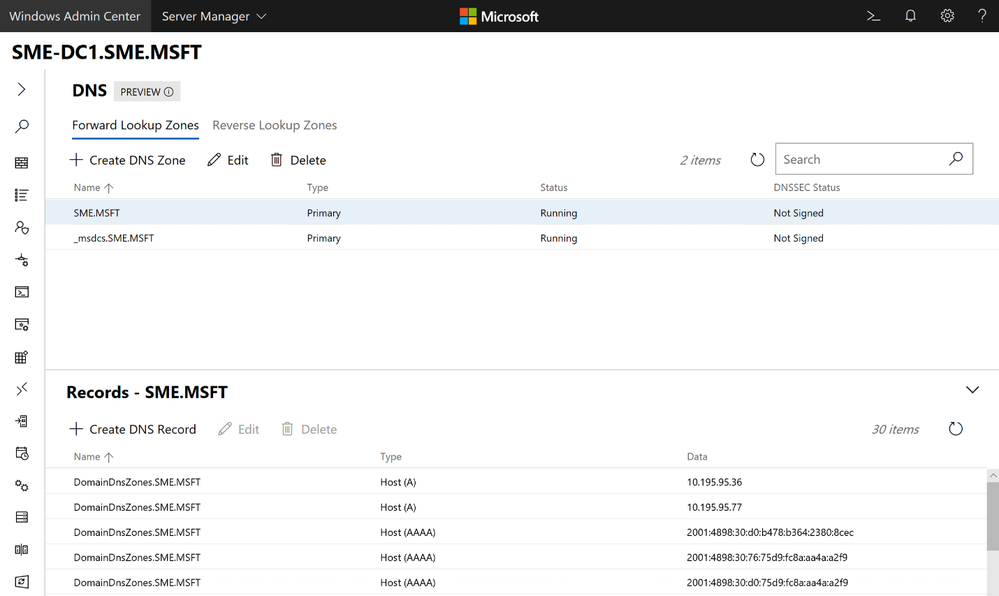Open notifications bell icon
Image resolution: width=999 pixels, height=596 pixels.
click(910, 16)
